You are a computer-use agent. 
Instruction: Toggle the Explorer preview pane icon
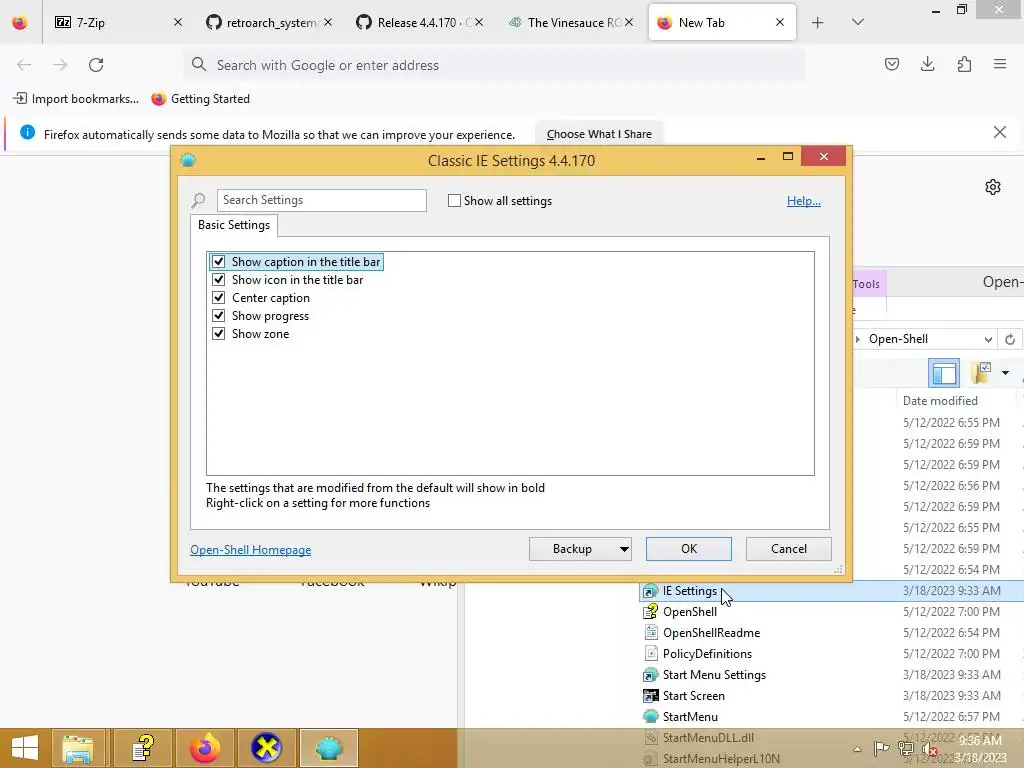[x=944, y=374]
